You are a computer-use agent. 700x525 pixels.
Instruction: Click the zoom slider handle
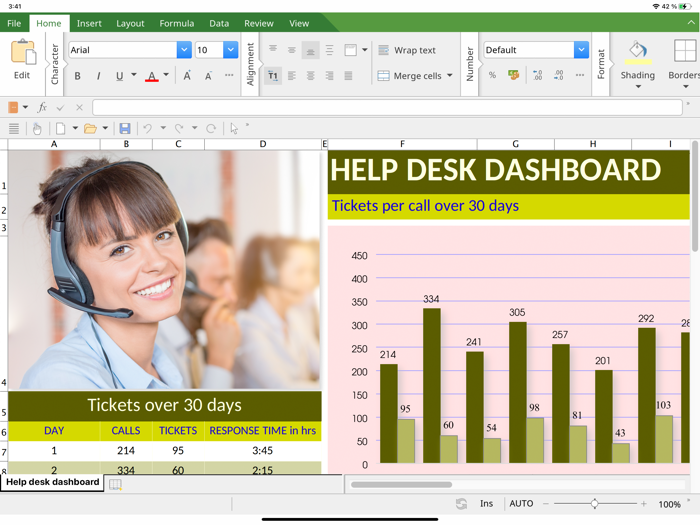[x=594, y=504]
